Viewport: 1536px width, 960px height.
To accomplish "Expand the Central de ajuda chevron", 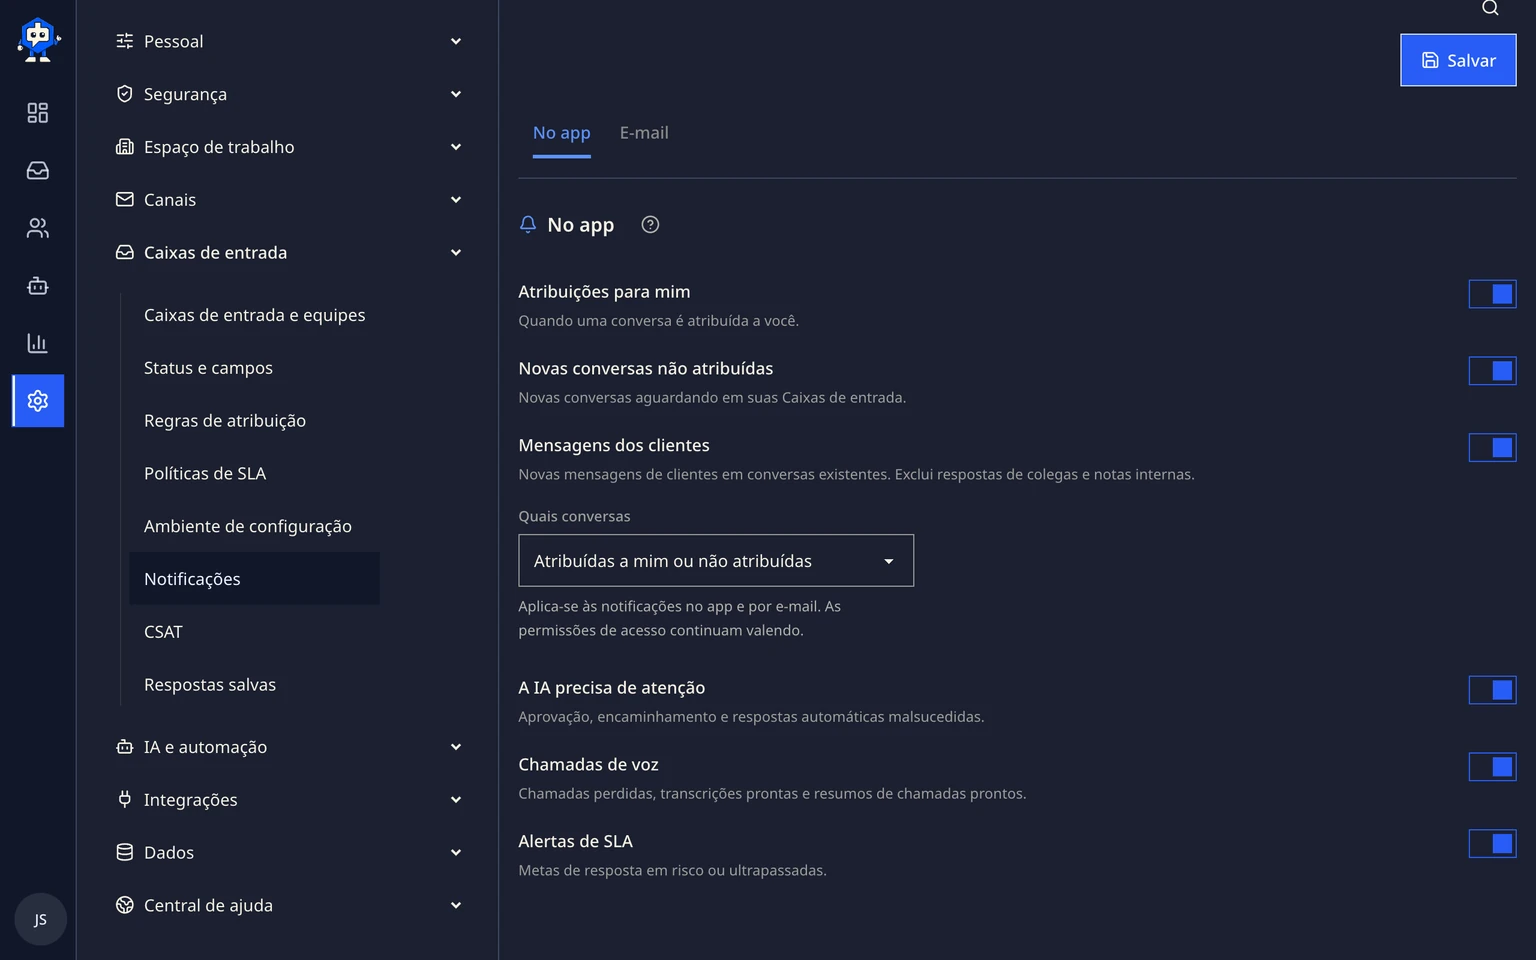I will pos(456,906).
